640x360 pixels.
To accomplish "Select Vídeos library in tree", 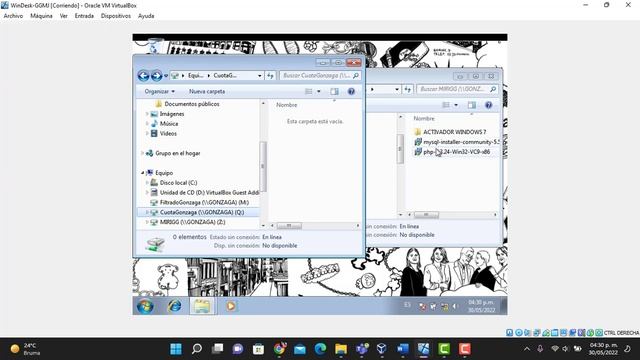I will (x=168, y=133).
